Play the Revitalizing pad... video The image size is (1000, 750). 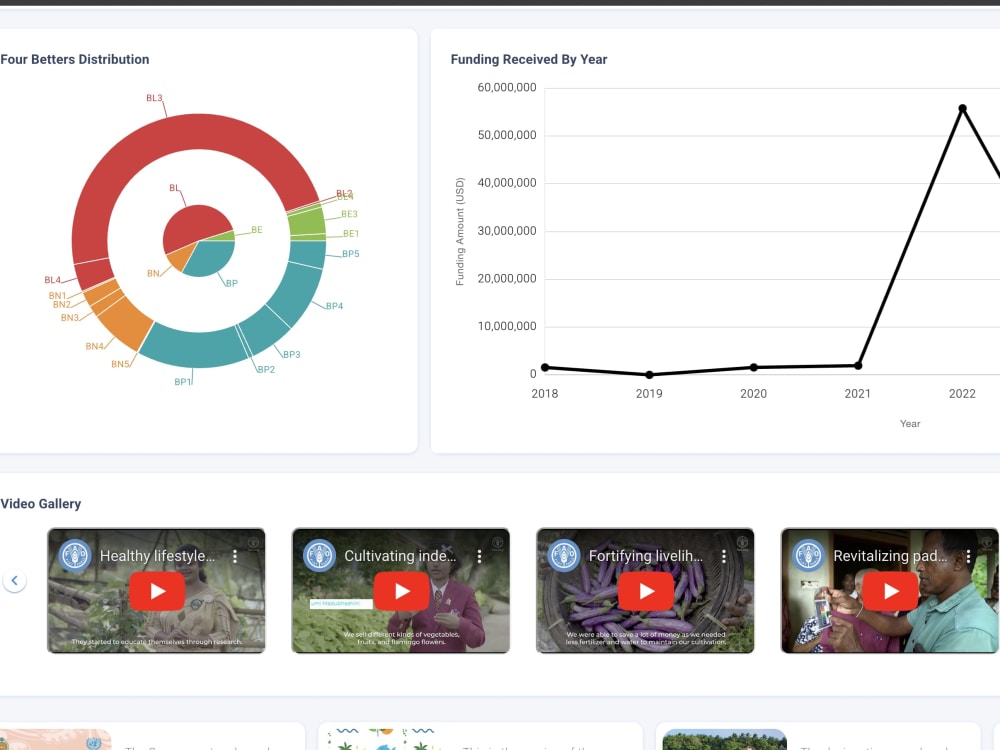tap(890, 591)
